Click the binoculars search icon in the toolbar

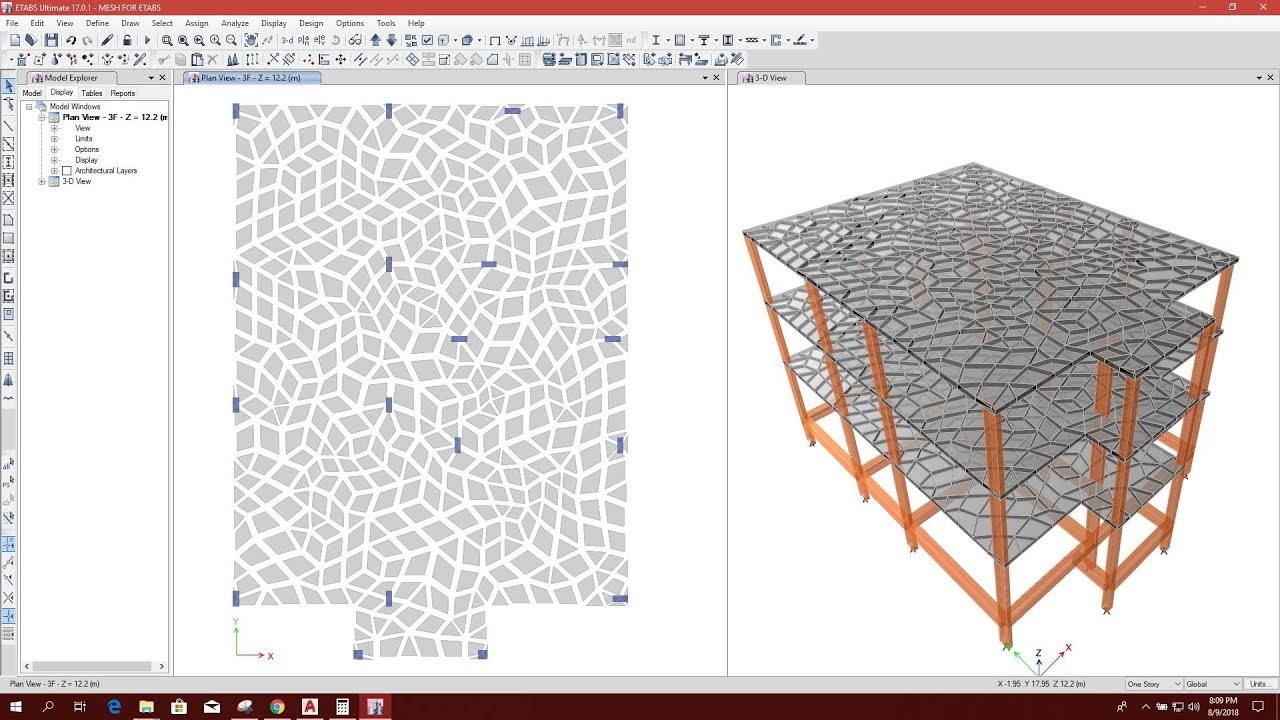tap(355, 40)
